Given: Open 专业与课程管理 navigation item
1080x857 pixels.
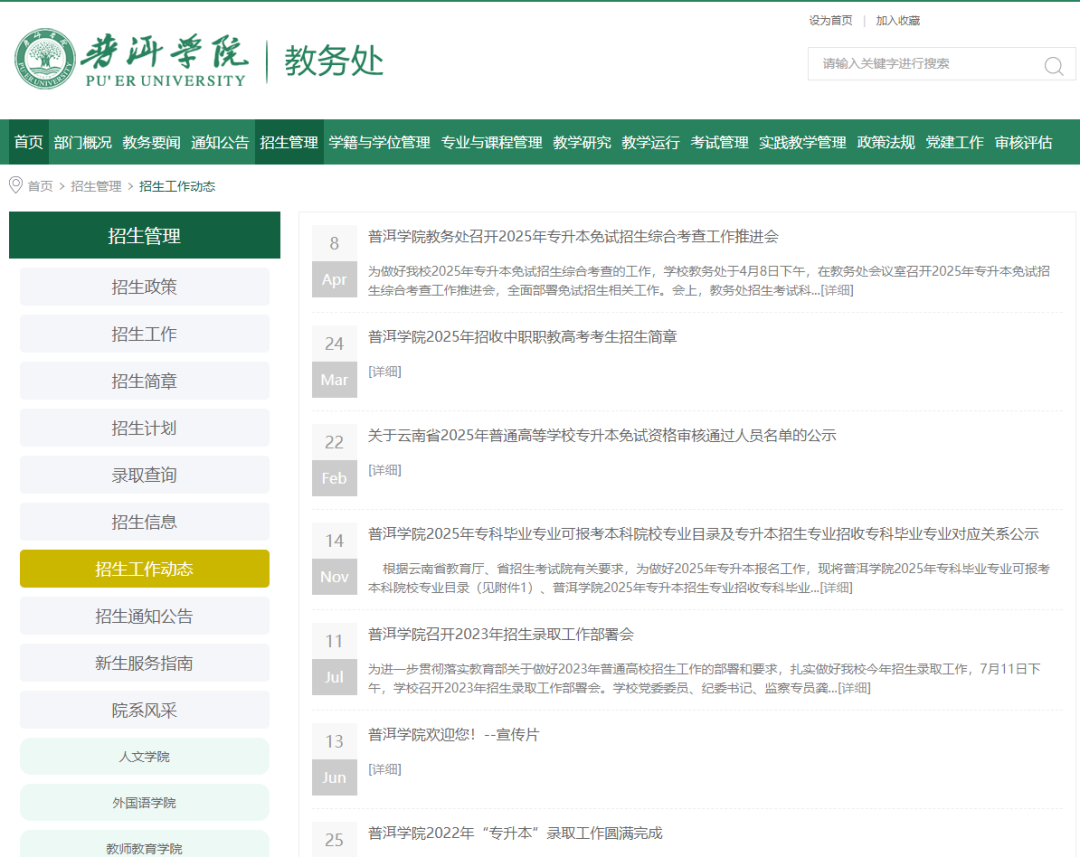Looking at the screenshot, I should (492, 142).
